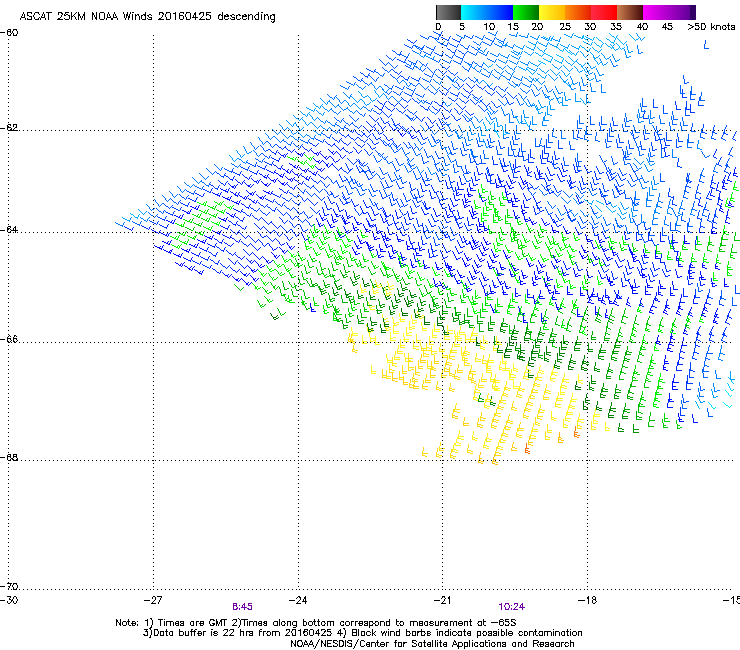Click the isolated blue wind barb at top right

pos(706,45)
